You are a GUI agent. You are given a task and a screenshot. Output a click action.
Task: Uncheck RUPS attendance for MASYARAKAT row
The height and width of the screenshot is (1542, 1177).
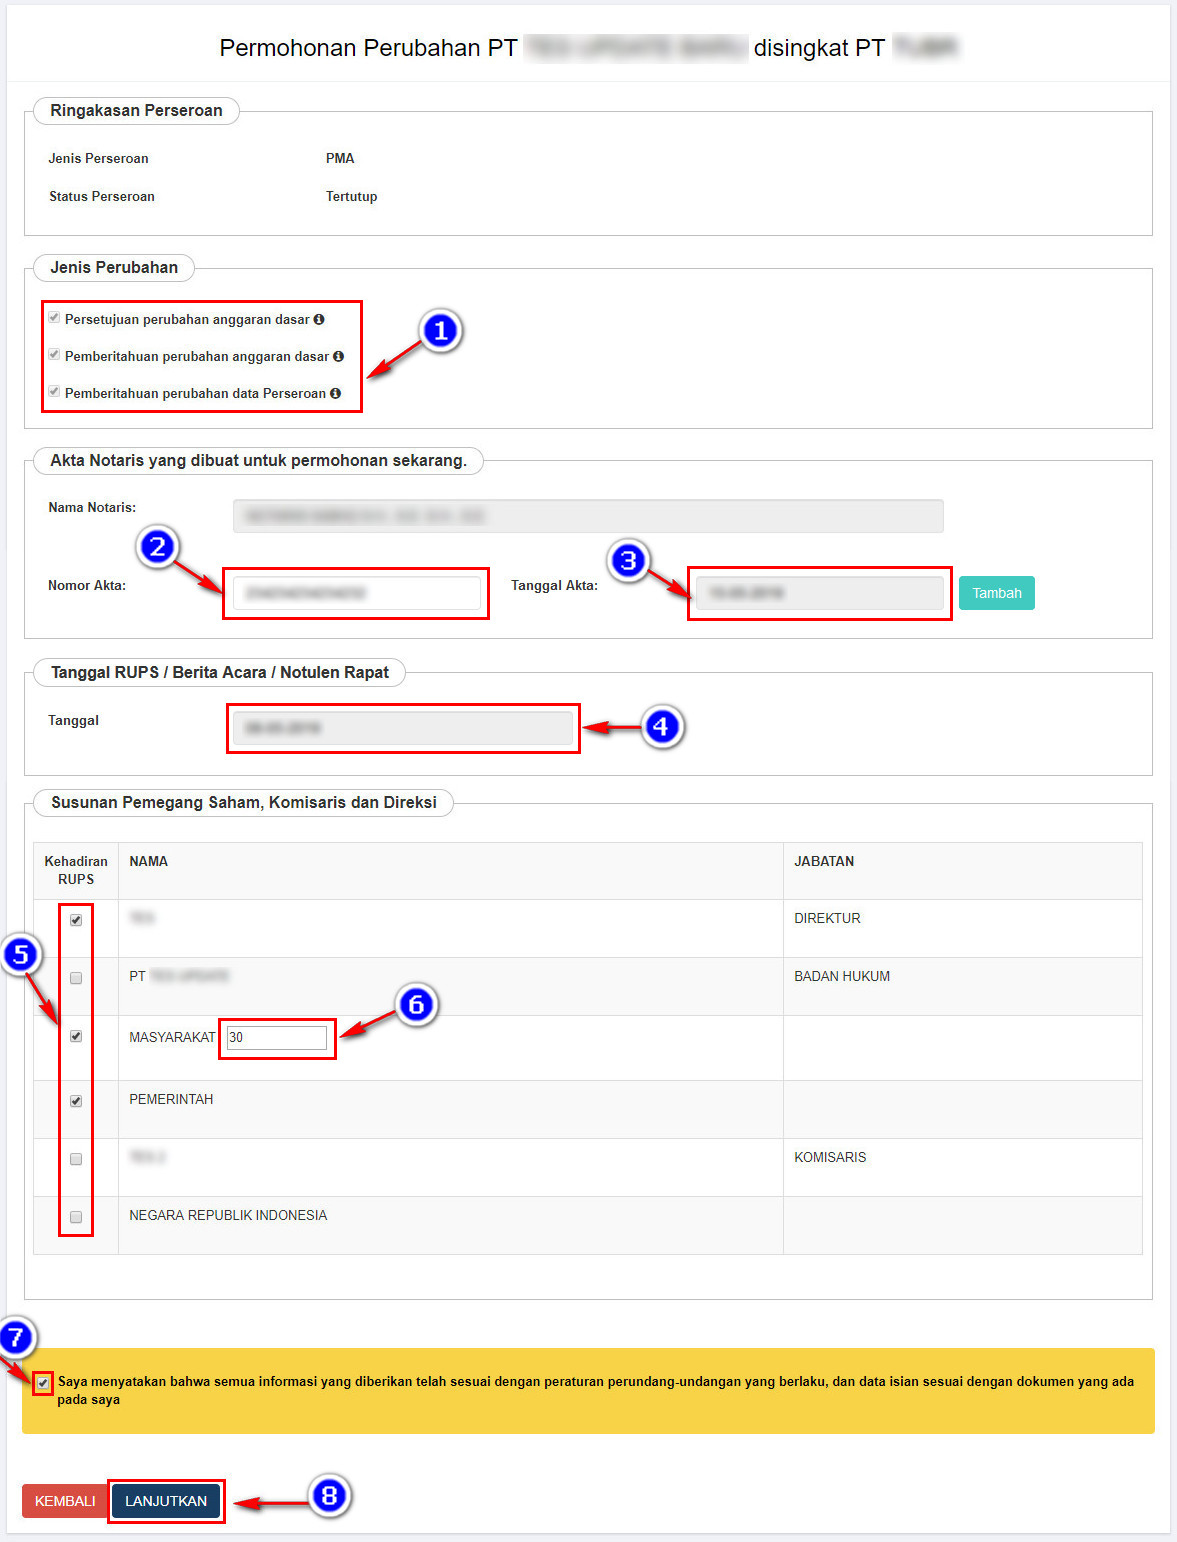point(76,1037)
